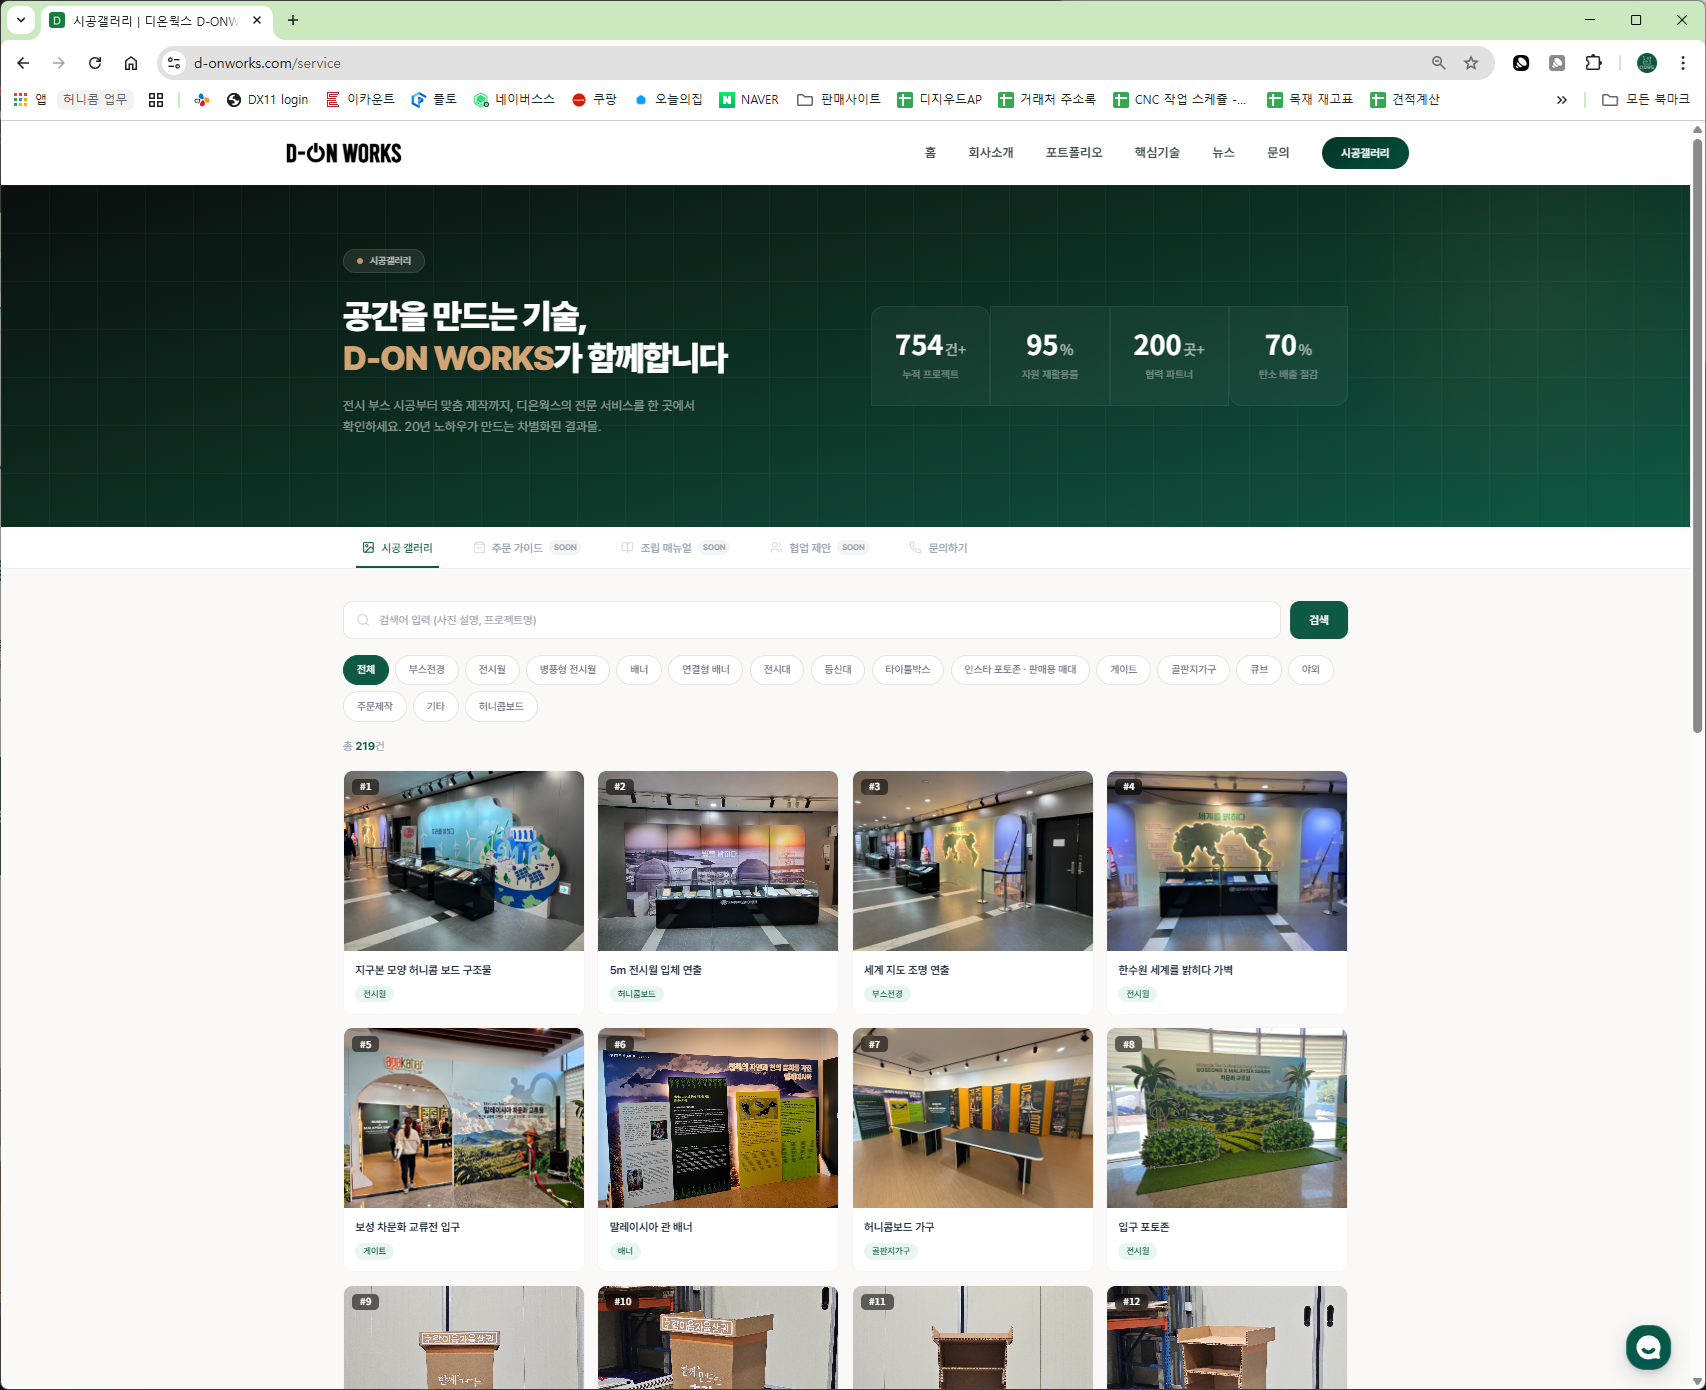
Task: Filter gallery by 인스타 포토존 · 판매용 매대
Action: coord(1020,669)
